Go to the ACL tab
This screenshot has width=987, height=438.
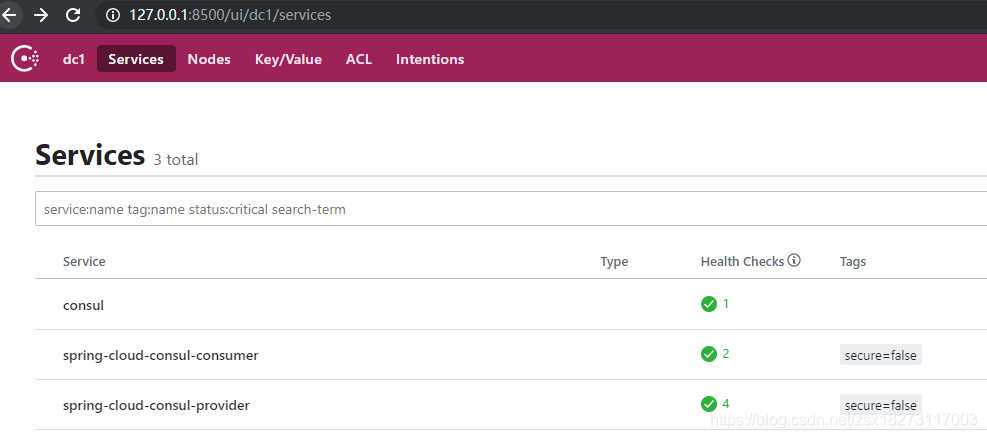(x=359, y=59)
